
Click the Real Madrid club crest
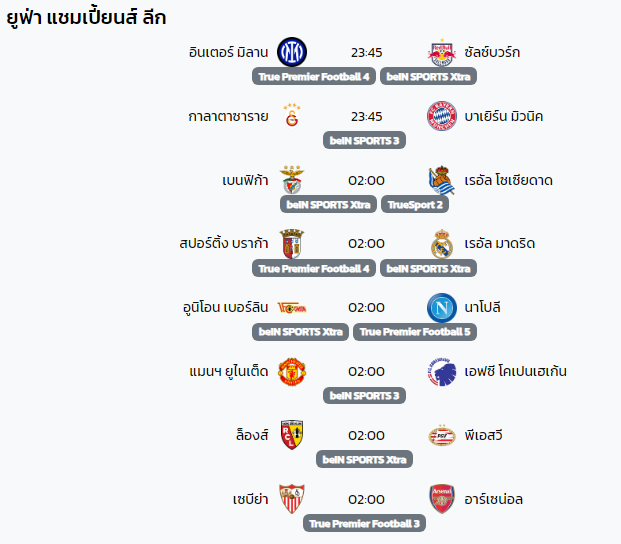point(441,244)
